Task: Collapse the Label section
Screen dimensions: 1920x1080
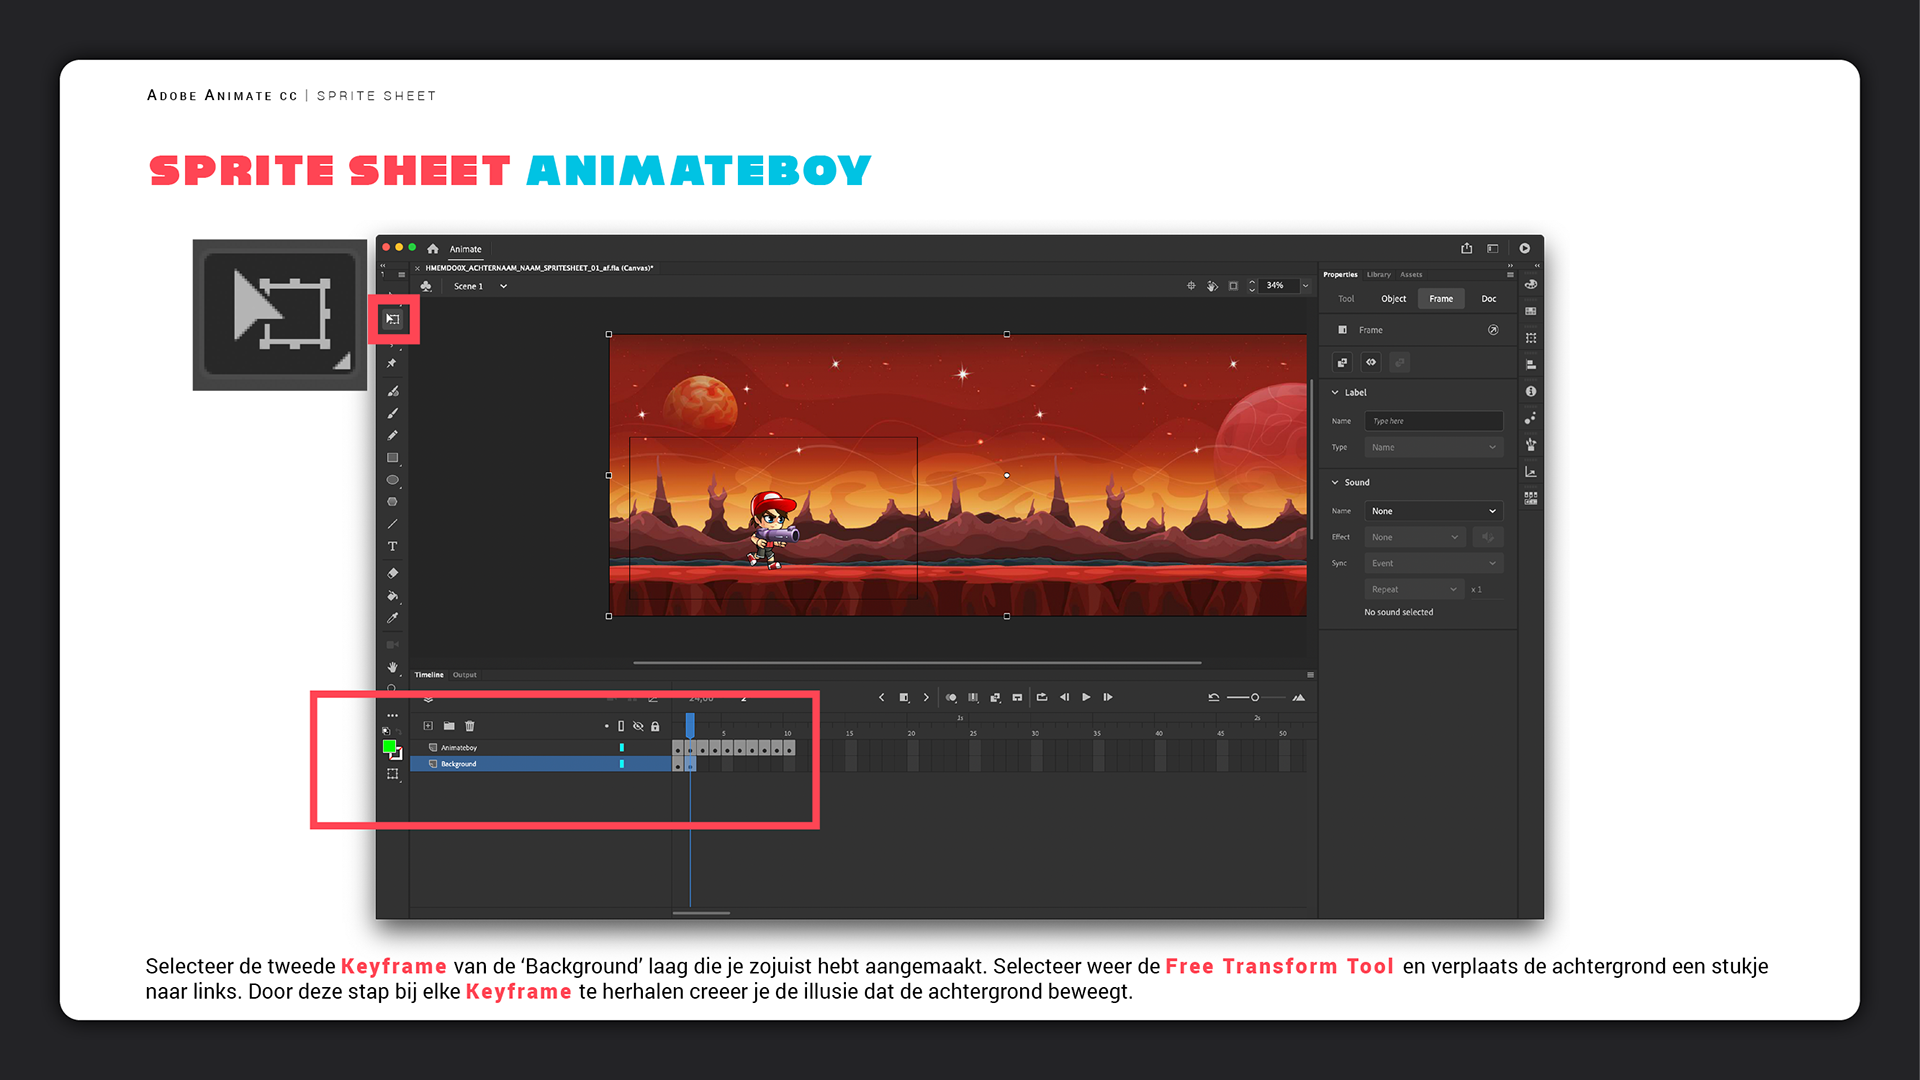Action: (1335, 393)
